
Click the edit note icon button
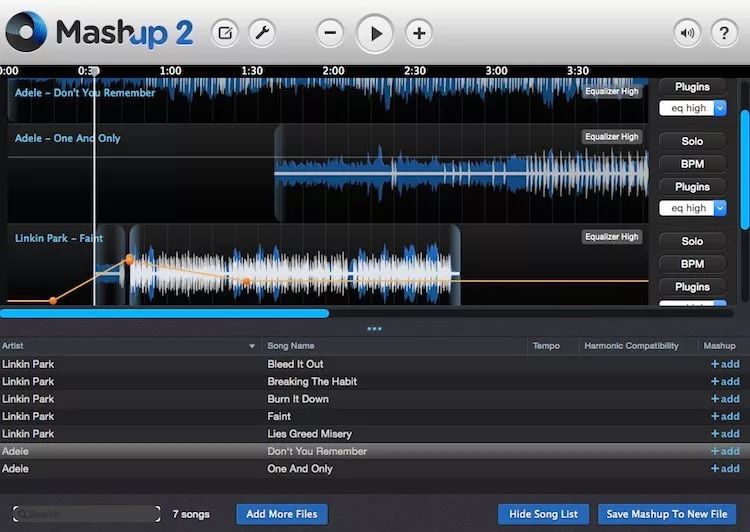tap(225, 33)
